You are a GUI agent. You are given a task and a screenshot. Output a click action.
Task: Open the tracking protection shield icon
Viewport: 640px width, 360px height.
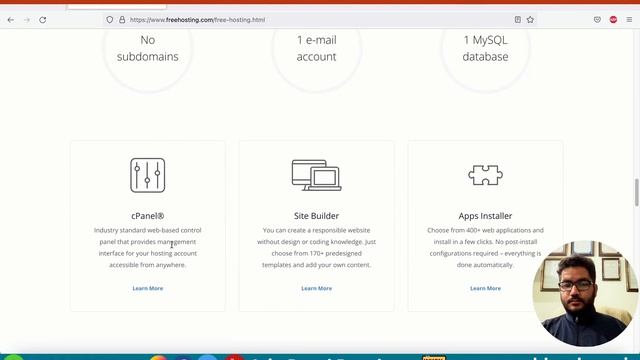pyautogui.click(x=109, y=20)
